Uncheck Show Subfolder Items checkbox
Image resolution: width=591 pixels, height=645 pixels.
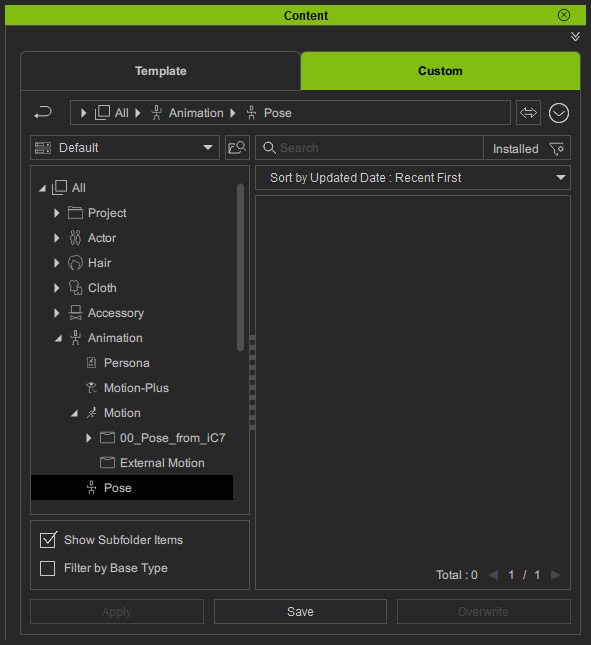click(48, 540)
